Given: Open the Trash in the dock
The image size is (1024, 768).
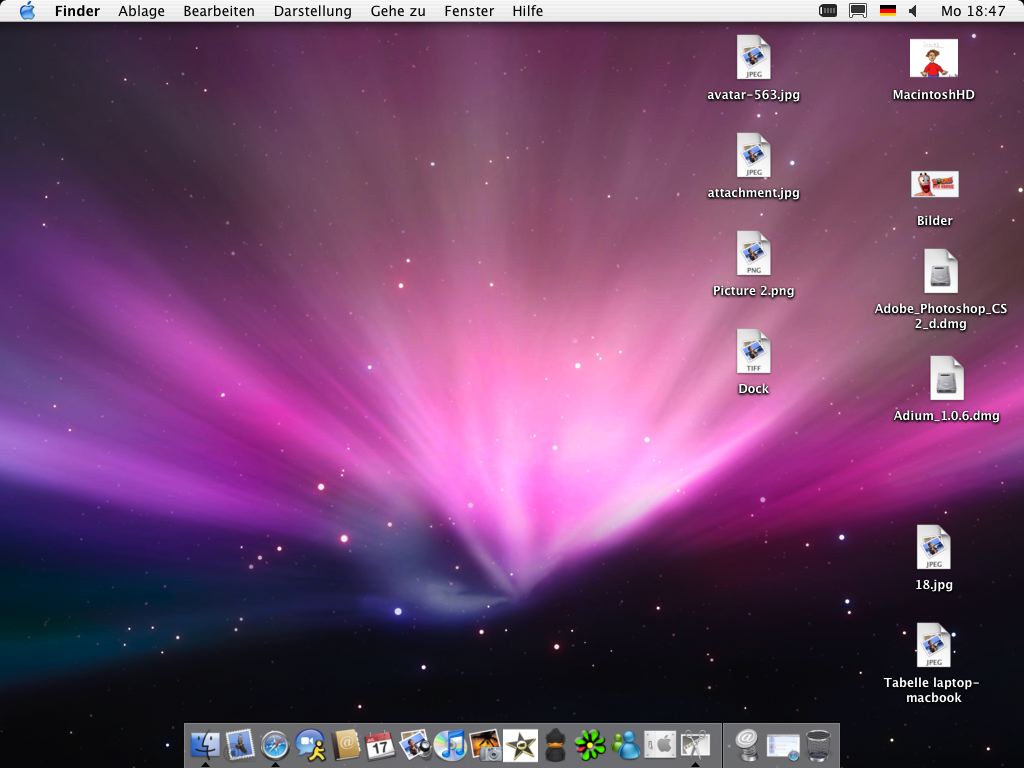Looking at the screenshot, I should tap(818, 744).
